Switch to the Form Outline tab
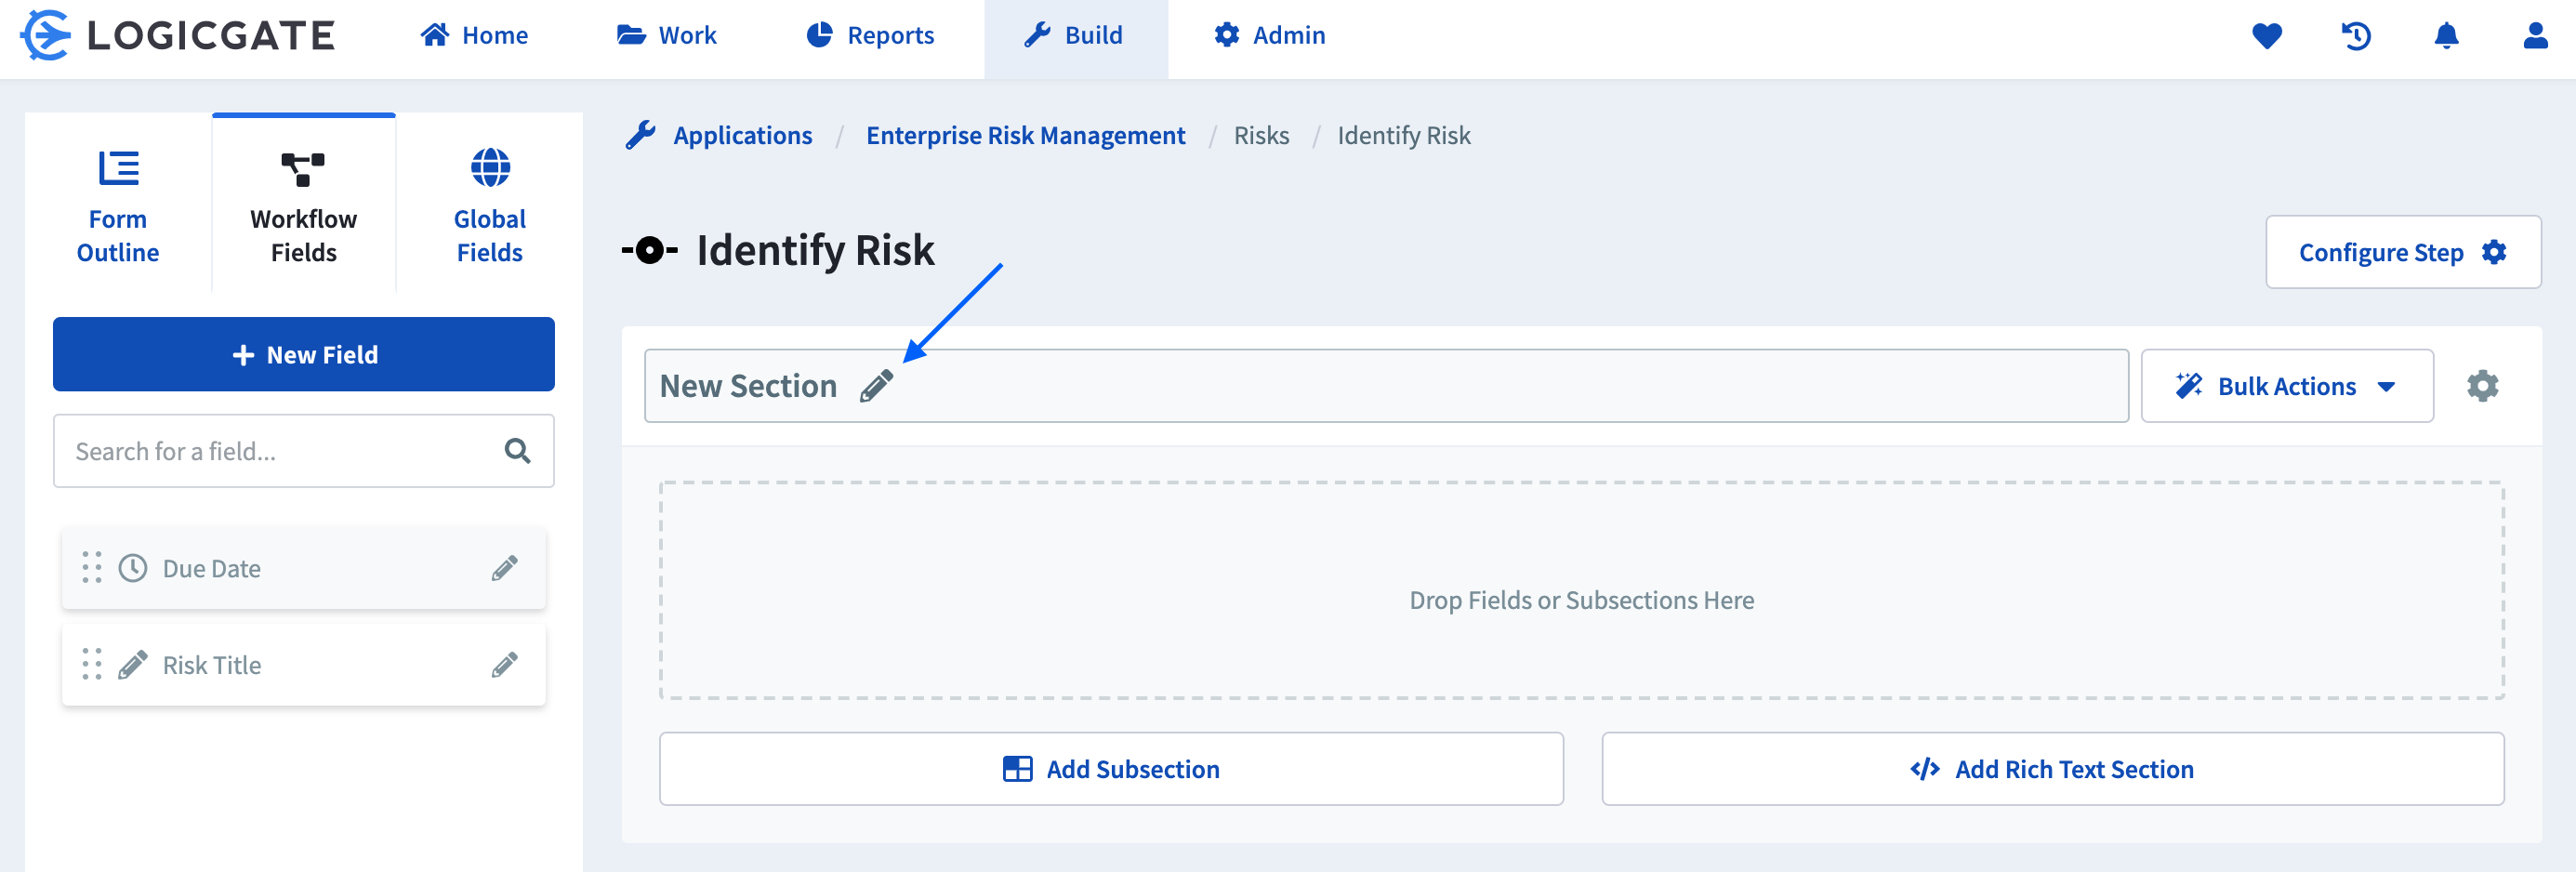Screen dimensions: 2576x872 [x=118, y=205]
